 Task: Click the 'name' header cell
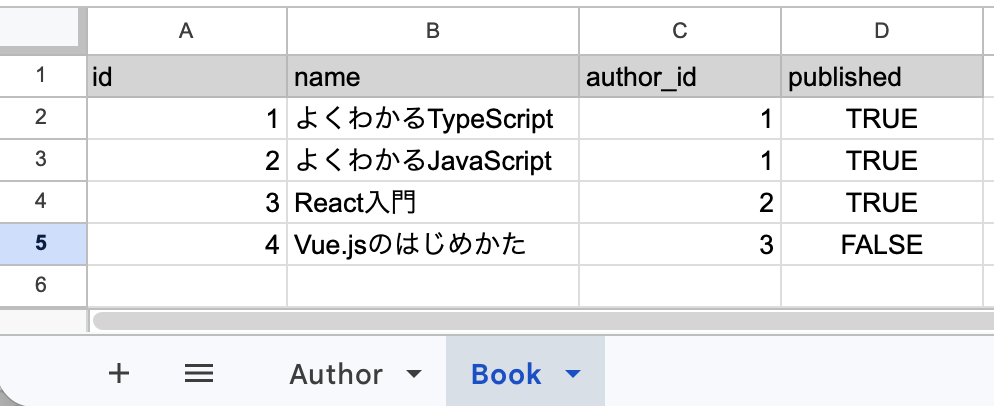(x=433, y=76)
